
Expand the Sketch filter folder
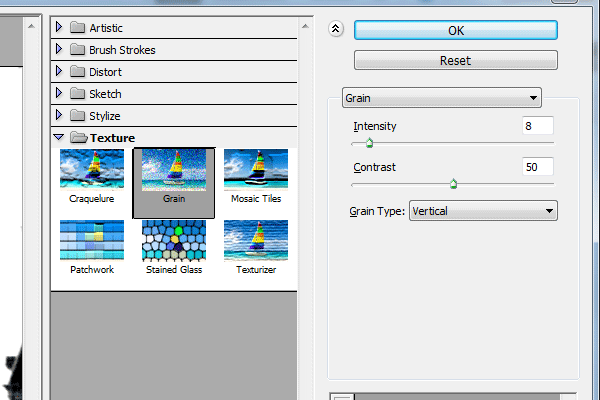pyautogui.click(x=59, y=93)
